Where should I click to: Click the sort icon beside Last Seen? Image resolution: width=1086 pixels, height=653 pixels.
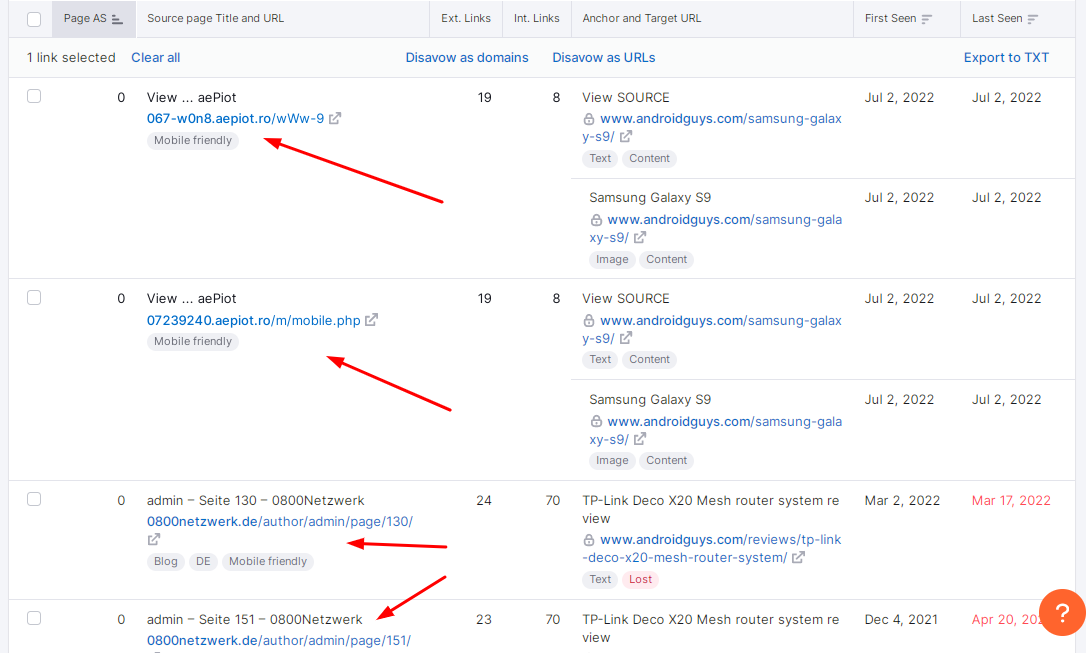[1033, 19]
